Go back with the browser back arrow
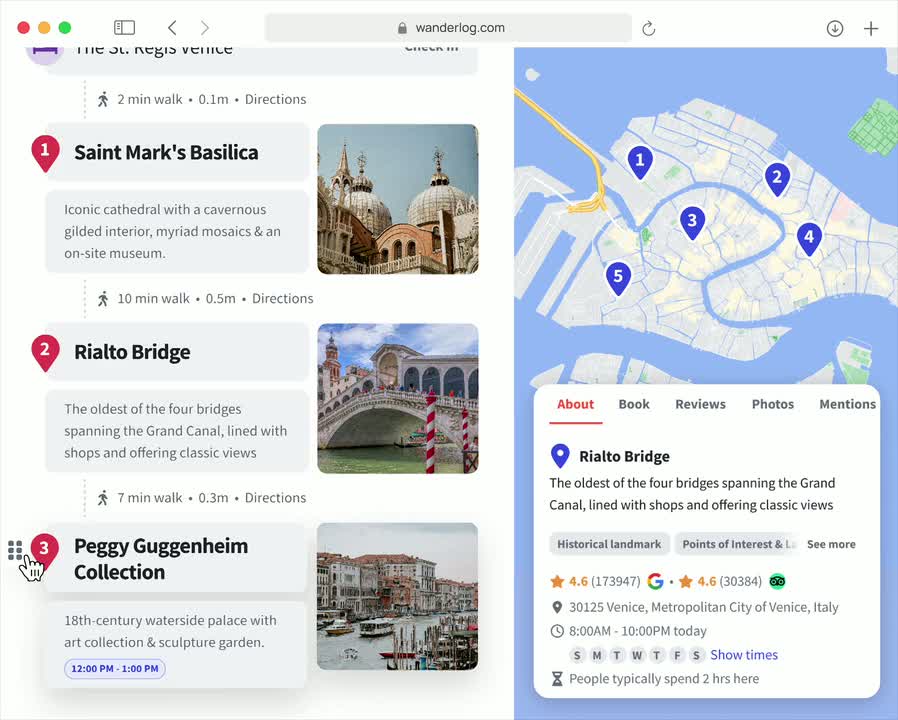This screenshot has width=898, height=720. pos(172,27)
